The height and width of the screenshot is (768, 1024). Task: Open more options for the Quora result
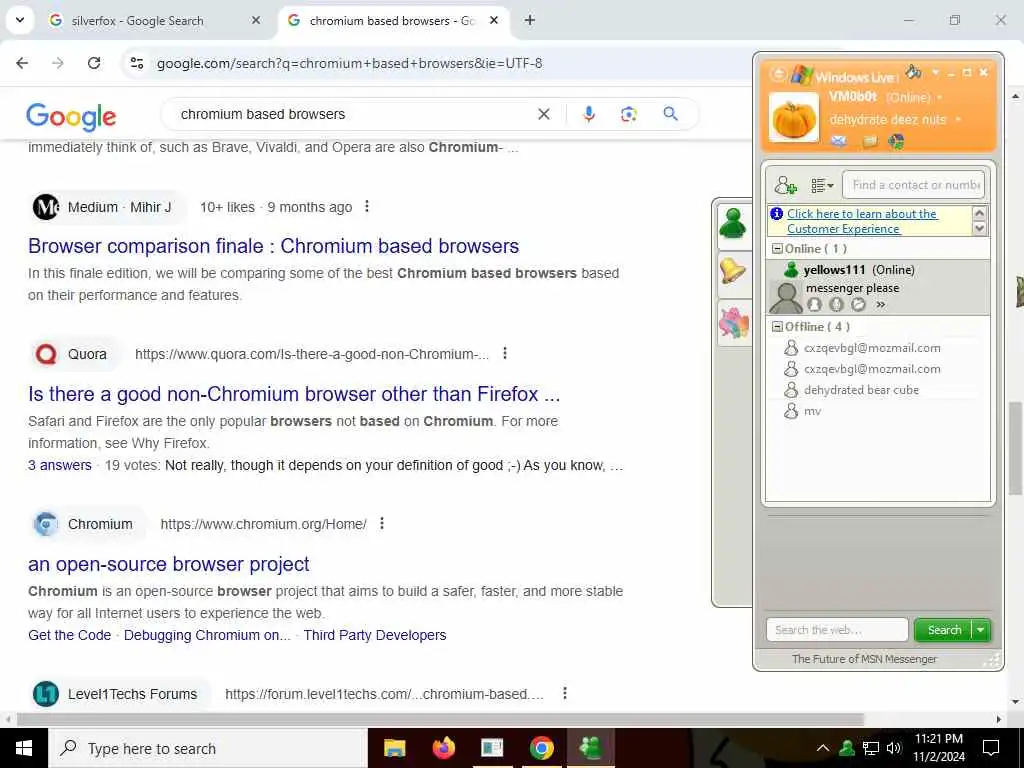[505, 353]
